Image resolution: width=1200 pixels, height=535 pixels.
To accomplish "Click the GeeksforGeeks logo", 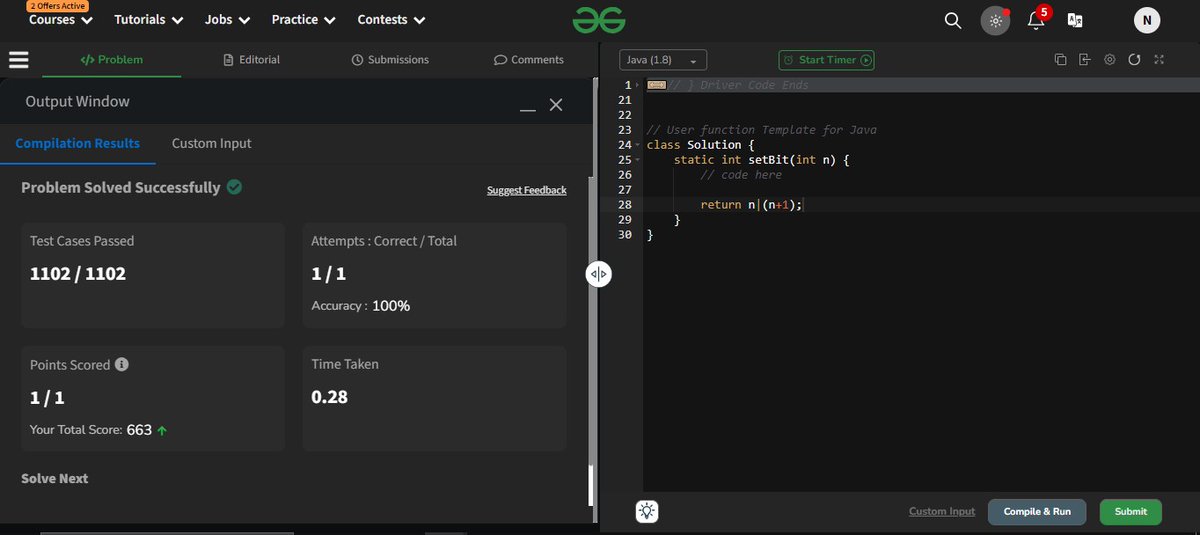I will coord(599,20).
